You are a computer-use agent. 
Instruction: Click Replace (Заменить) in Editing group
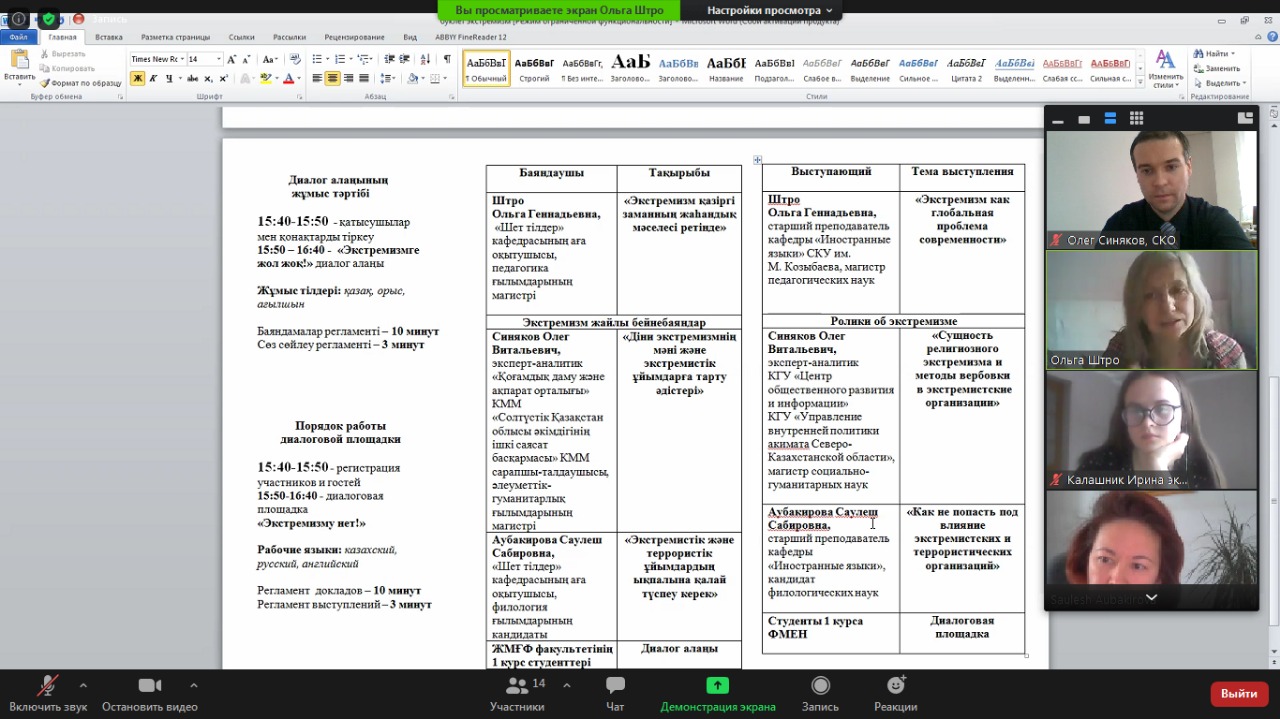[1216, 68]
